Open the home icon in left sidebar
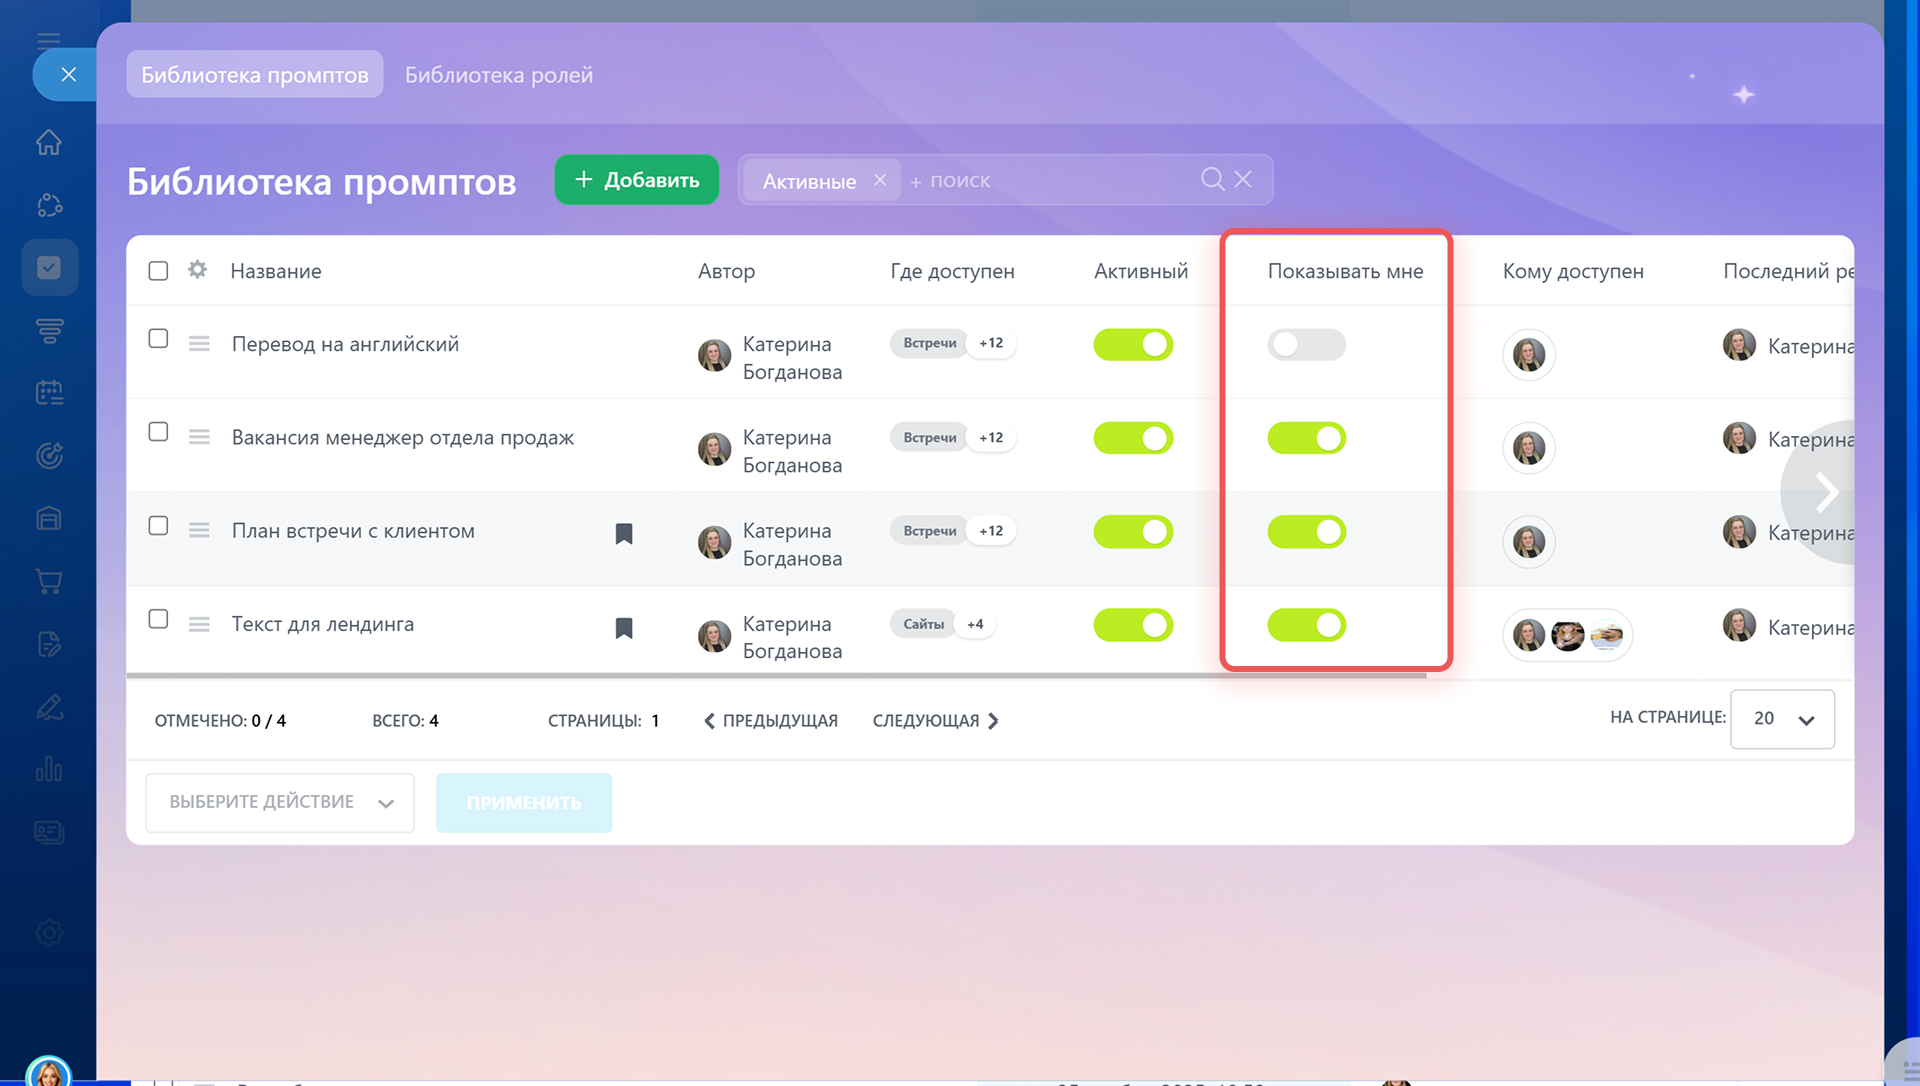The image size is (1920, 1086). coord(49,143)
